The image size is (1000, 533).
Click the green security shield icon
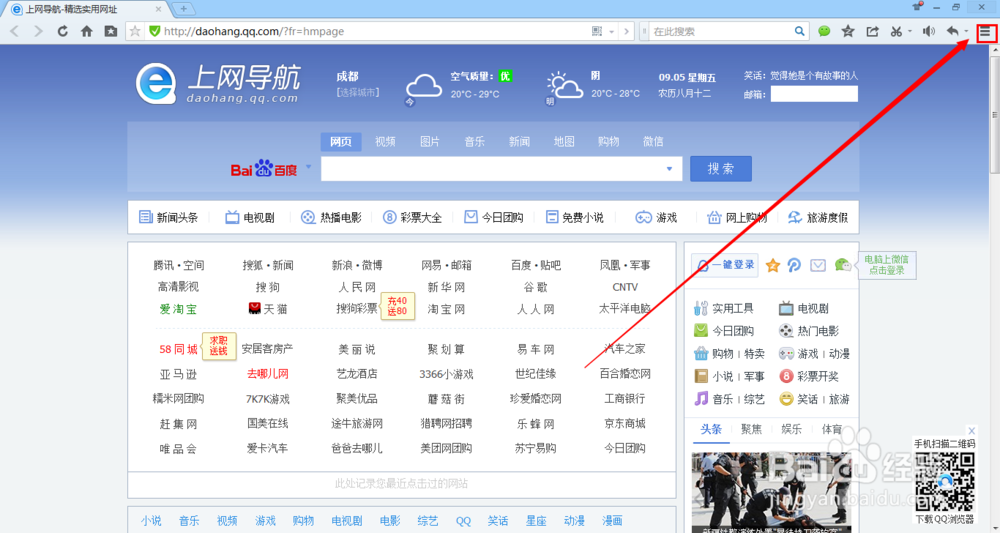[x=154, y=31]
